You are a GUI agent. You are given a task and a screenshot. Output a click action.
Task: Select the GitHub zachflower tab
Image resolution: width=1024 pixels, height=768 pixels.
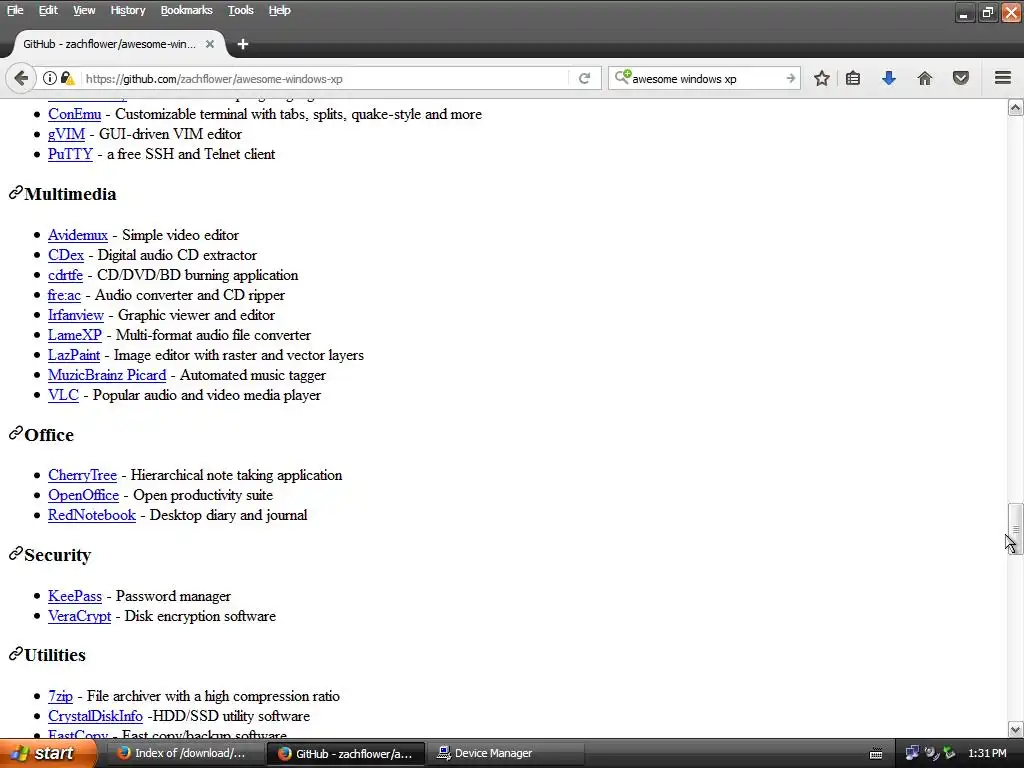(118, 44)
